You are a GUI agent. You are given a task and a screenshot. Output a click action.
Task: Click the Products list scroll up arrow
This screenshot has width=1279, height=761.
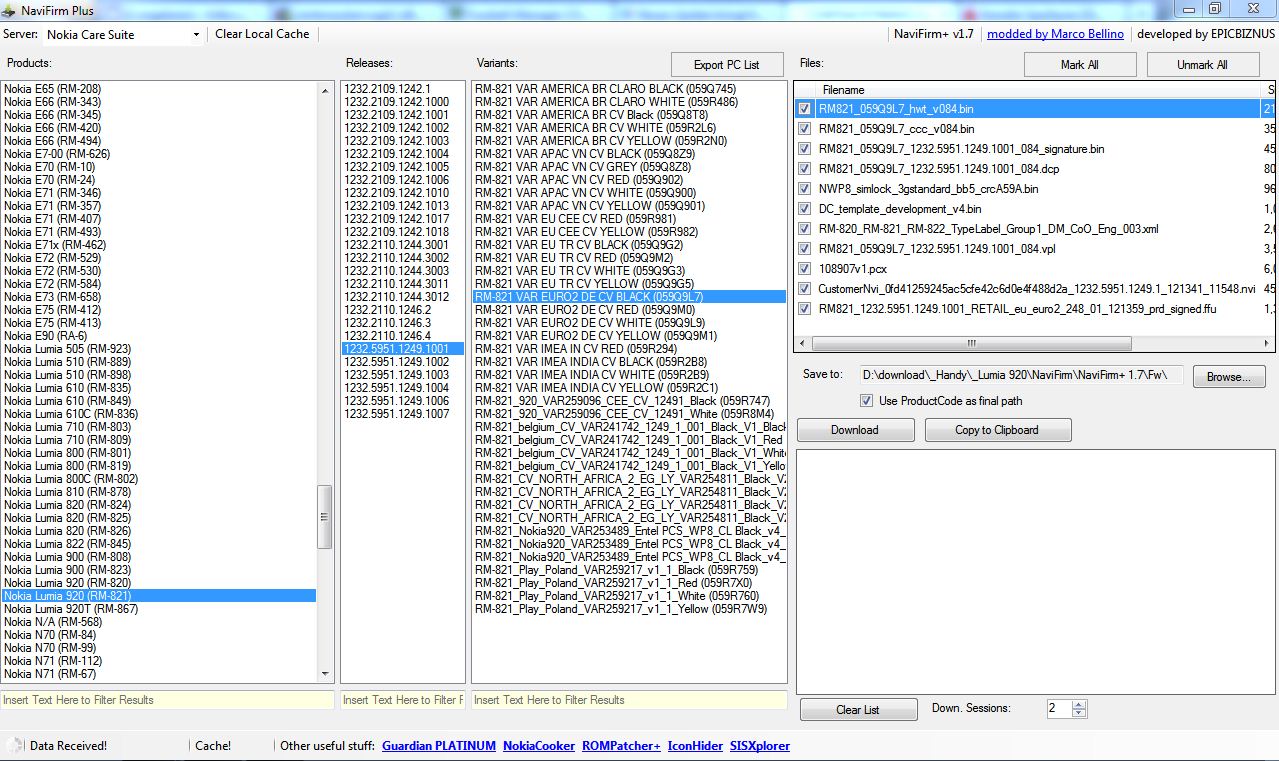tap(325, 90)
